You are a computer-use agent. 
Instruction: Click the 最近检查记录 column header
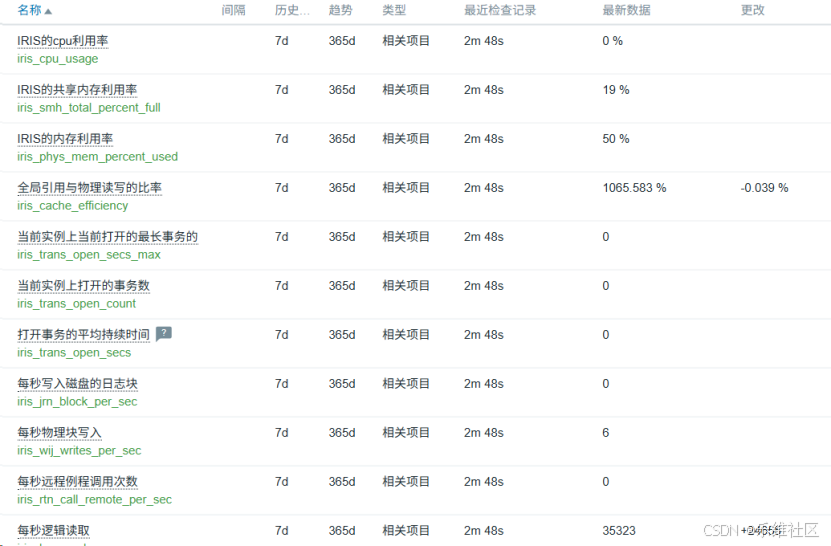coord(500,10)
